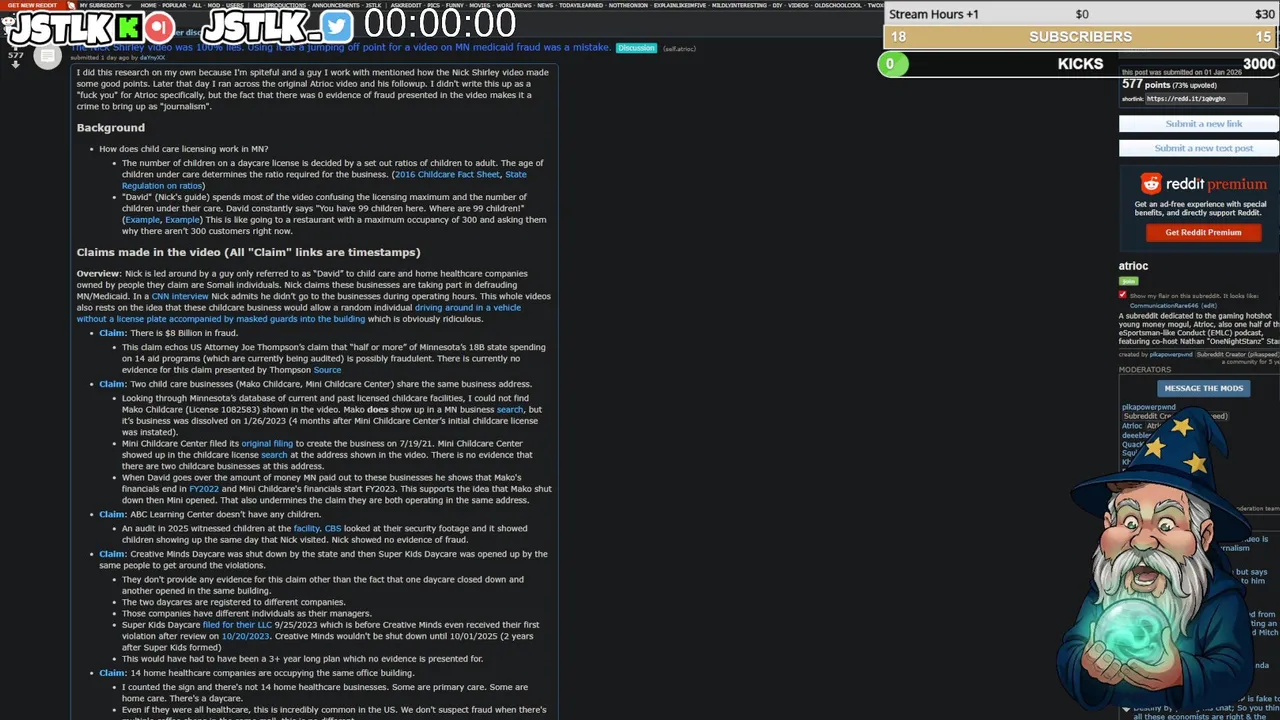This screenshot has height=720, width=1280.
Task: Open the 'facility' audit link
Action: (306, 528)
